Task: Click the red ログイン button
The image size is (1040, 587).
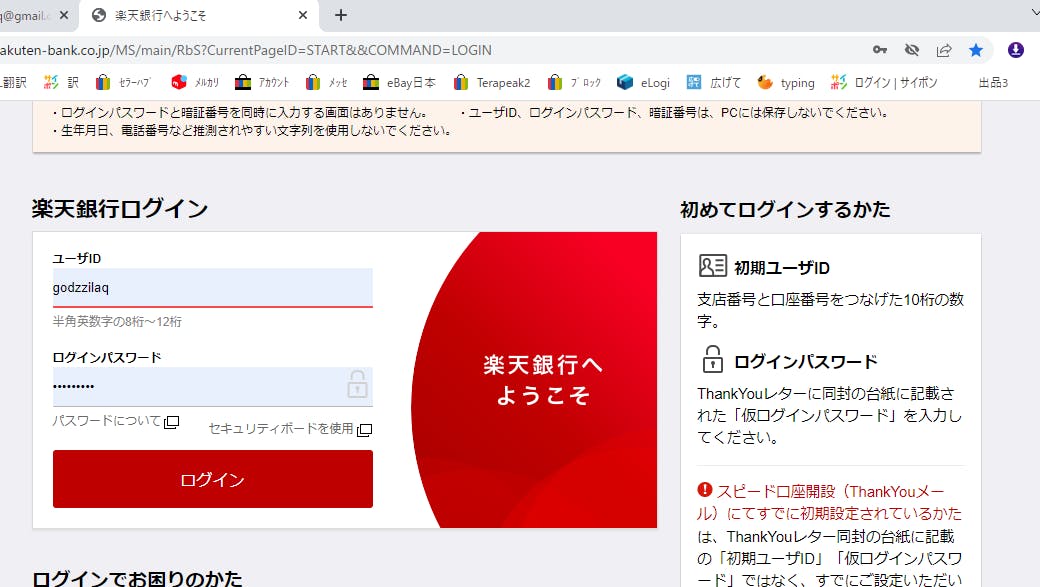Action: point(213,479)
